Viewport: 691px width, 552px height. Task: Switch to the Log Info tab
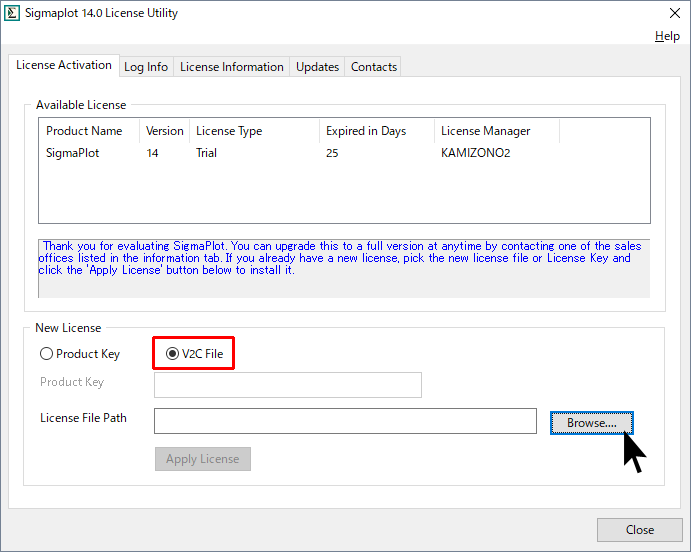click(x=146, y=67)
